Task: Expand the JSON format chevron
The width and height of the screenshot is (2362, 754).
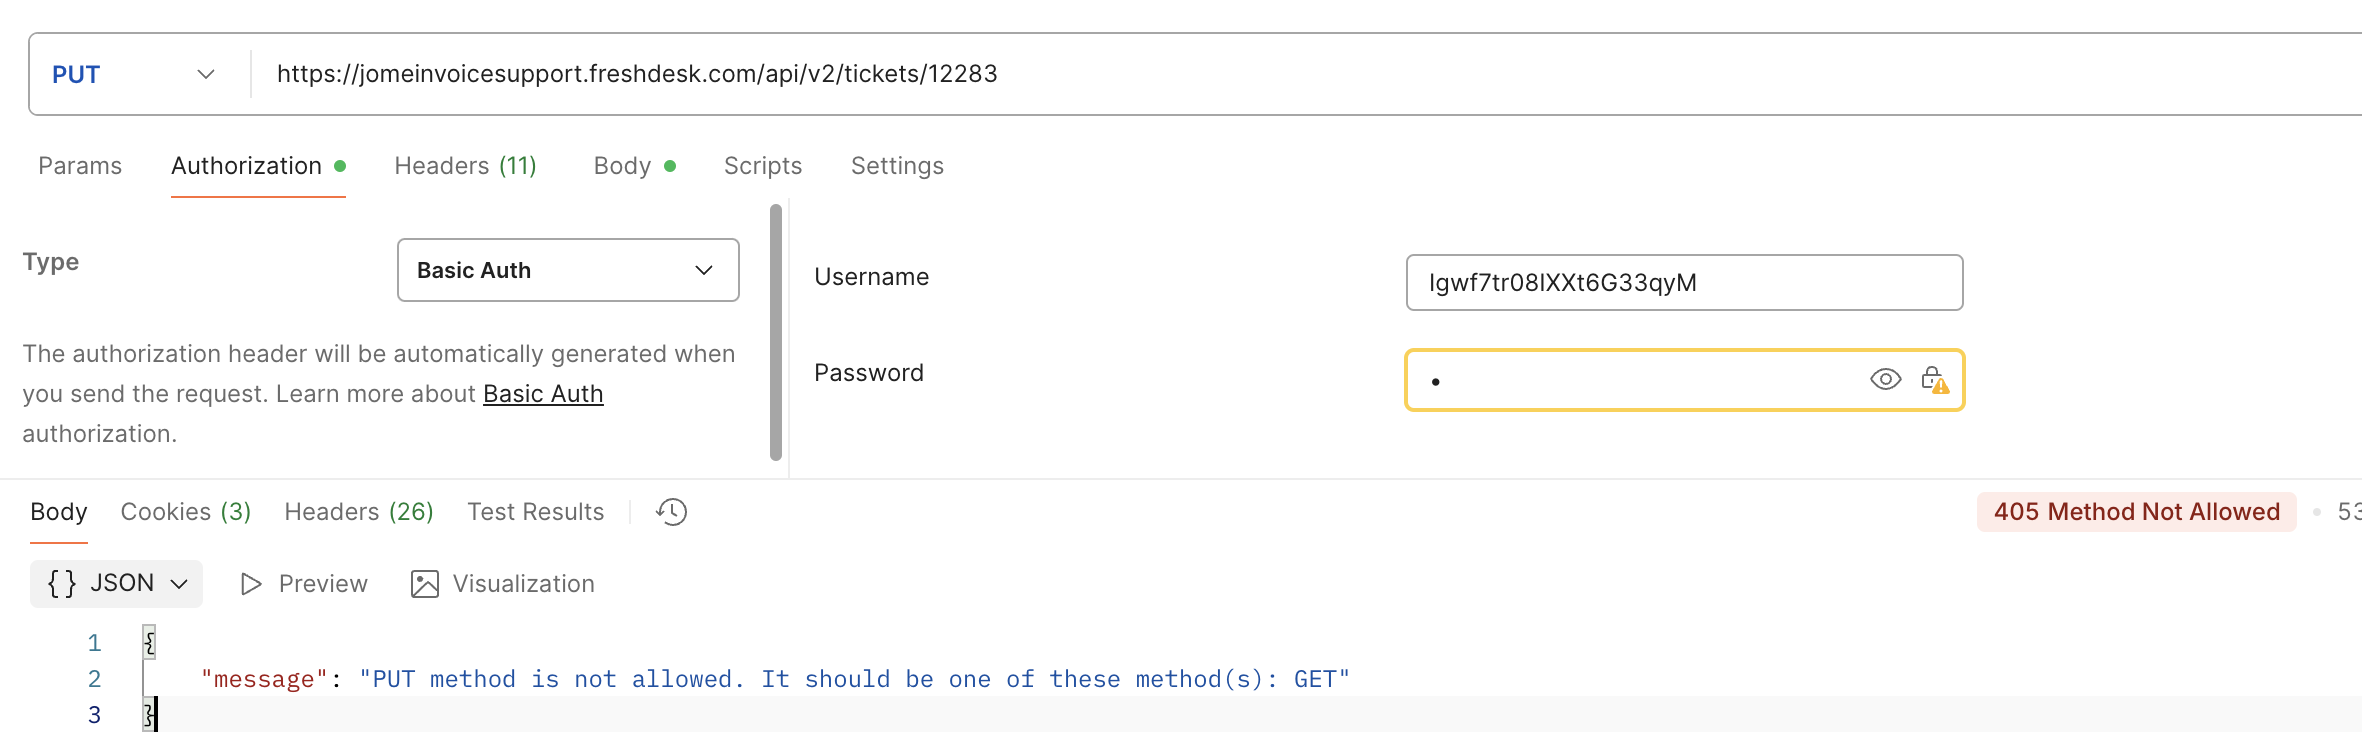Action: point(180,584)
